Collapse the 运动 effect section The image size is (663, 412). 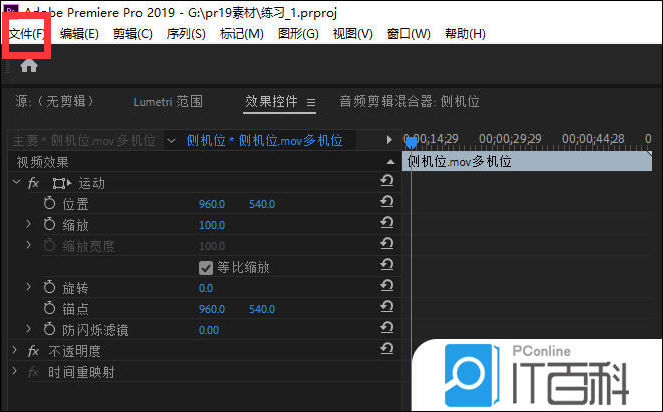pos(15,183)
